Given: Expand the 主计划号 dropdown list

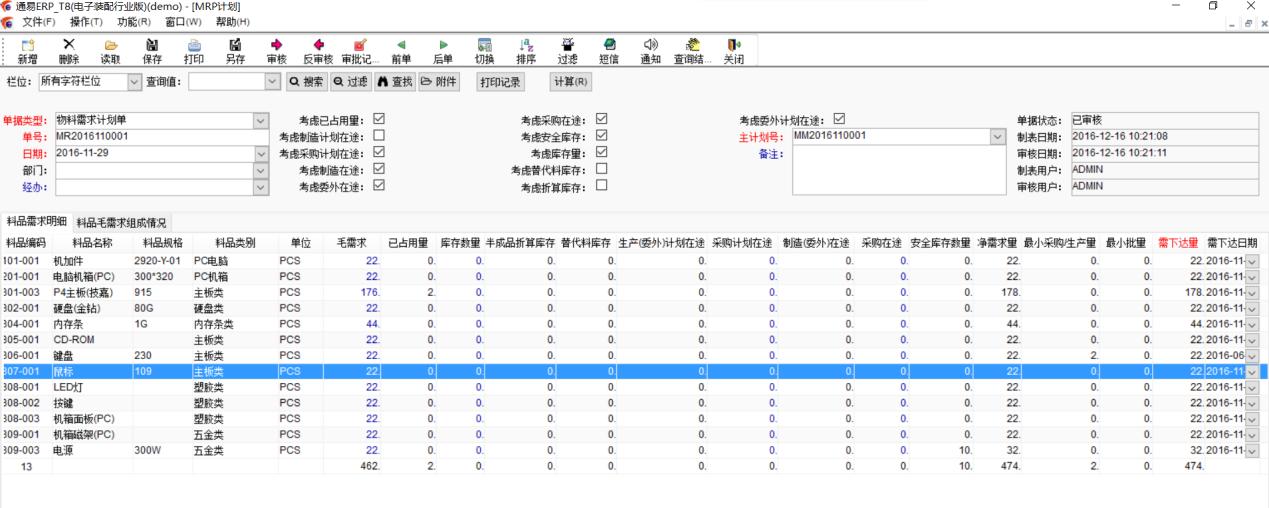Looking at the screenshot, I should click(x=996, y=136).
